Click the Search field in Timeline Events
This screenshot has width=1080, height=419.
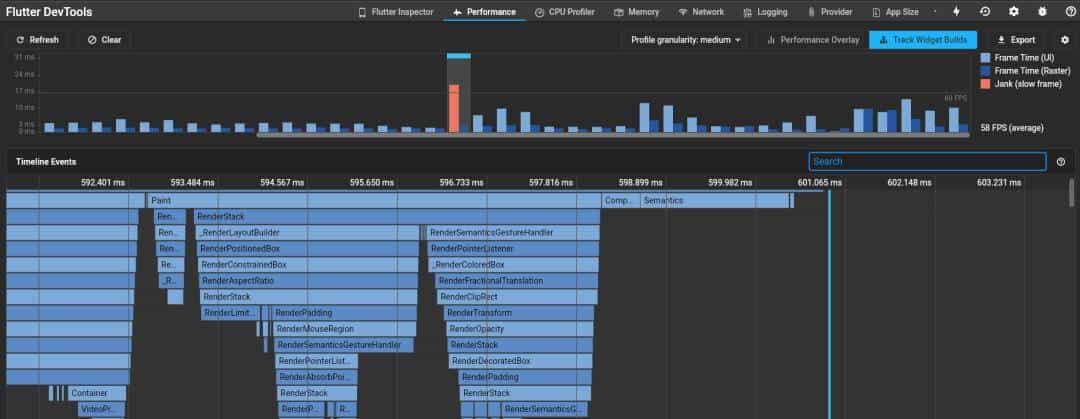coord(927,161)
